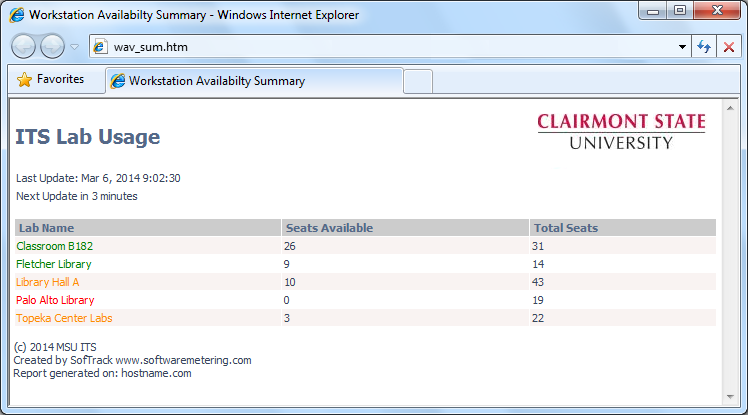Click the Refresh page icon
The width and height of the screenshot is (748, 415).
[x=704, y=47]
